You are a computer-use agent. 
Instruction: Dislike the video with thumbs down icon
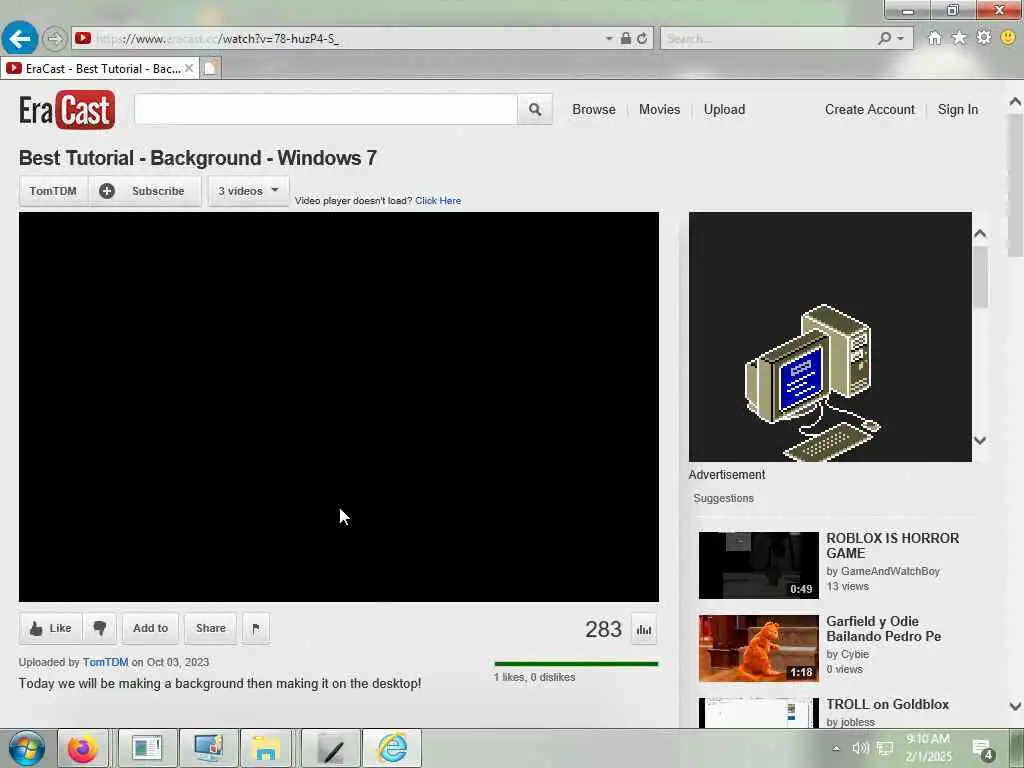[100, 628]
